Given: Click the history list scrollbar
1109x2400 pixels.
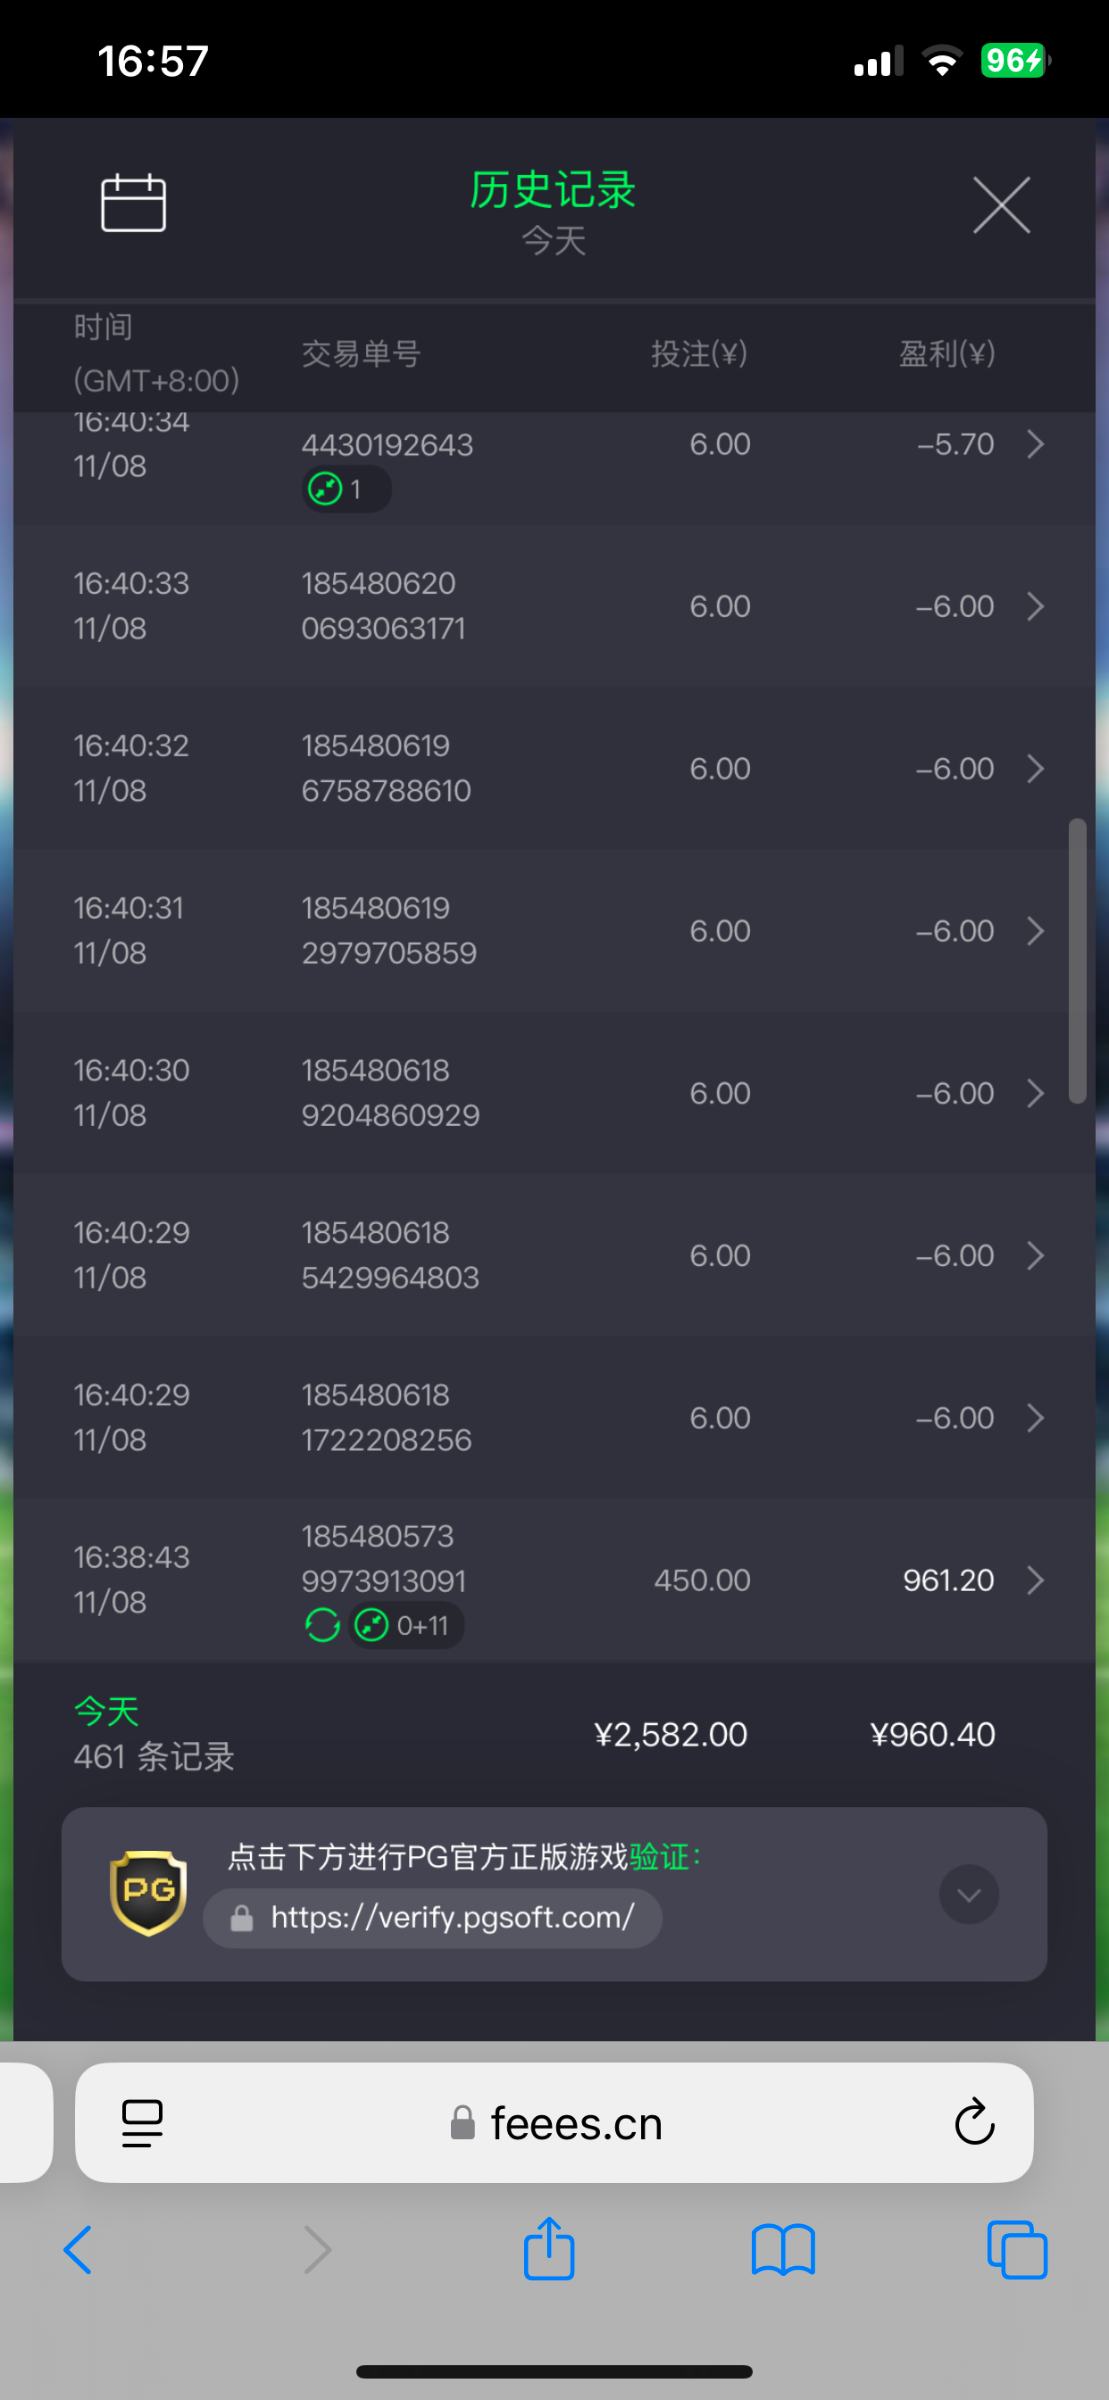Looking at the screenshot, I should click(1077, 960).
